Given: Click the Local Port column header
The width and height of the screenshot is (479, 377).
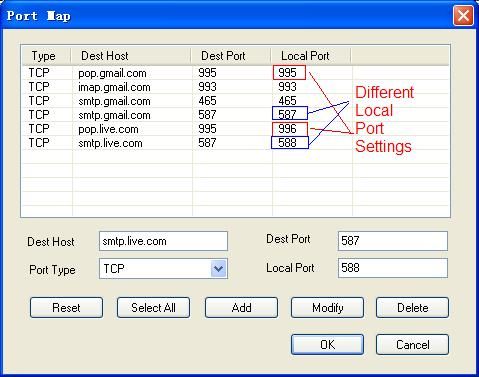Looking at the screenshot, I should tap(311, 56).
